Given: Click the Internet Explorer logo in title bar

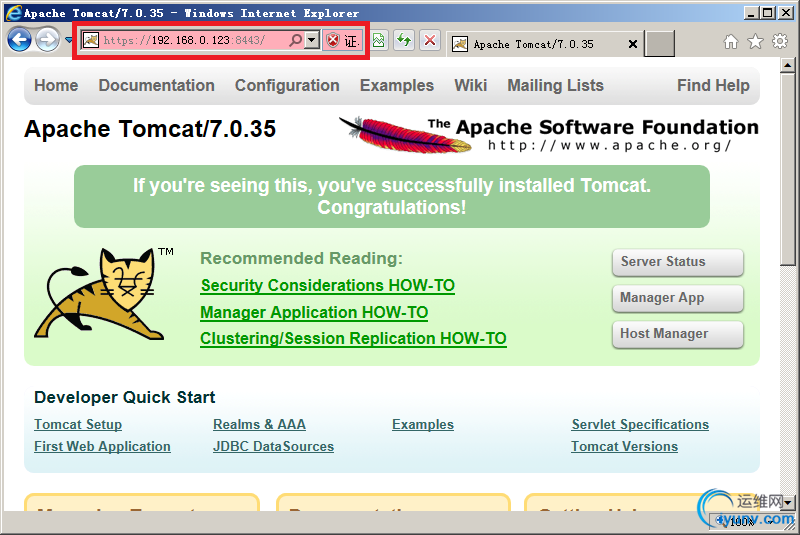Looking at the screenshot, I should tap(13, 13).
